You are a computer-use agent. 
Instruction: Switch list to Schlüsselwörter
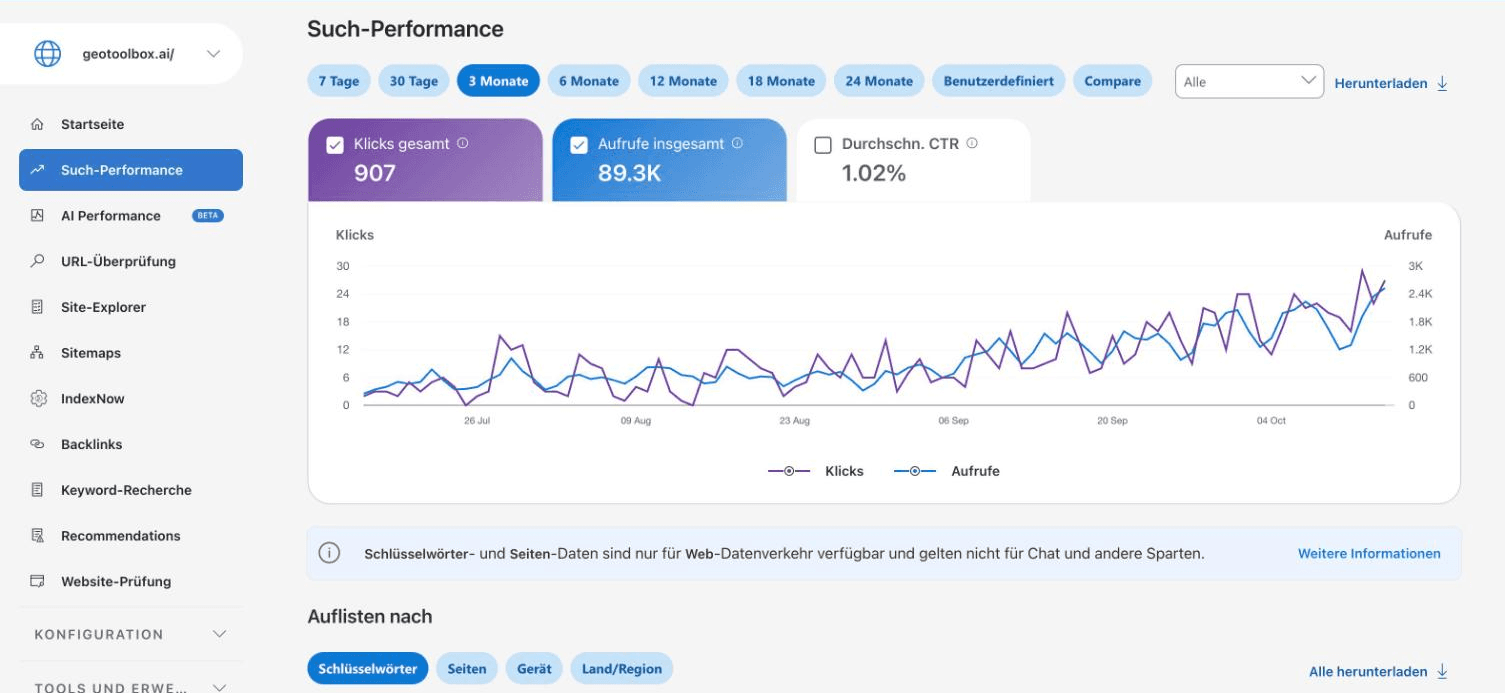[x=368, y=669]
